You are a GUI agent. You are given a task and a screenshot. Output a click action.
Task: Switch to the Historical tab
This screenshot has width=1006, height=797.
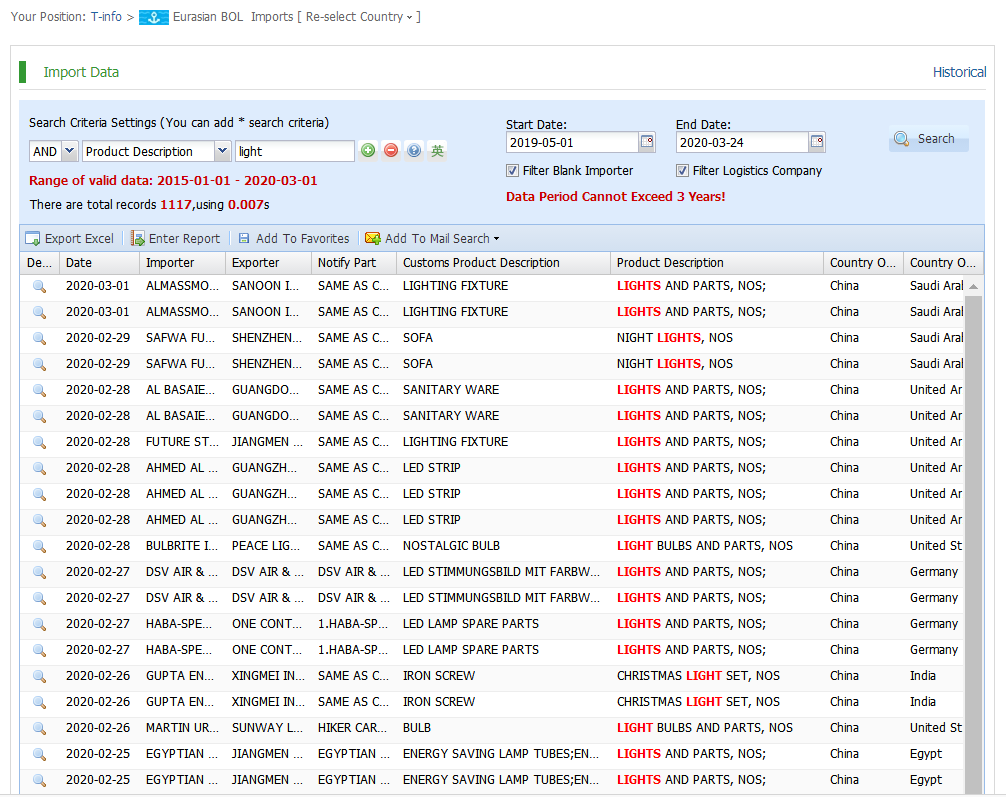pyautogui.click(x=959, y=72)
